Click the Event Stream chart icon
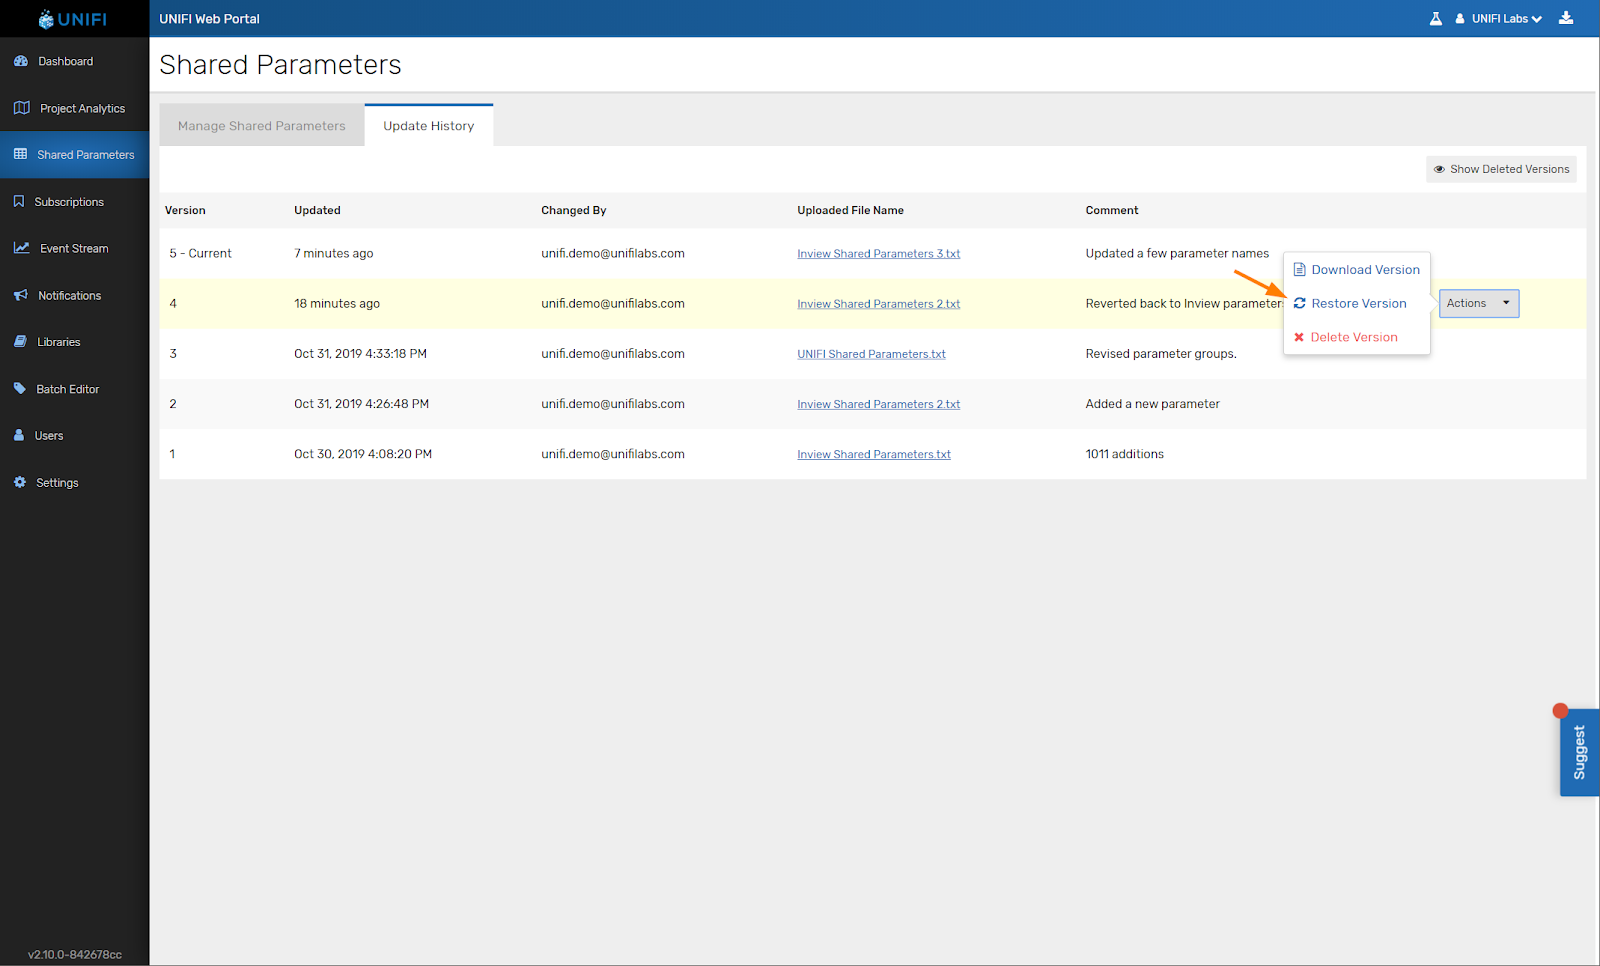The width and height of the screenshot is (1600, 966). (x=22, y=248)
